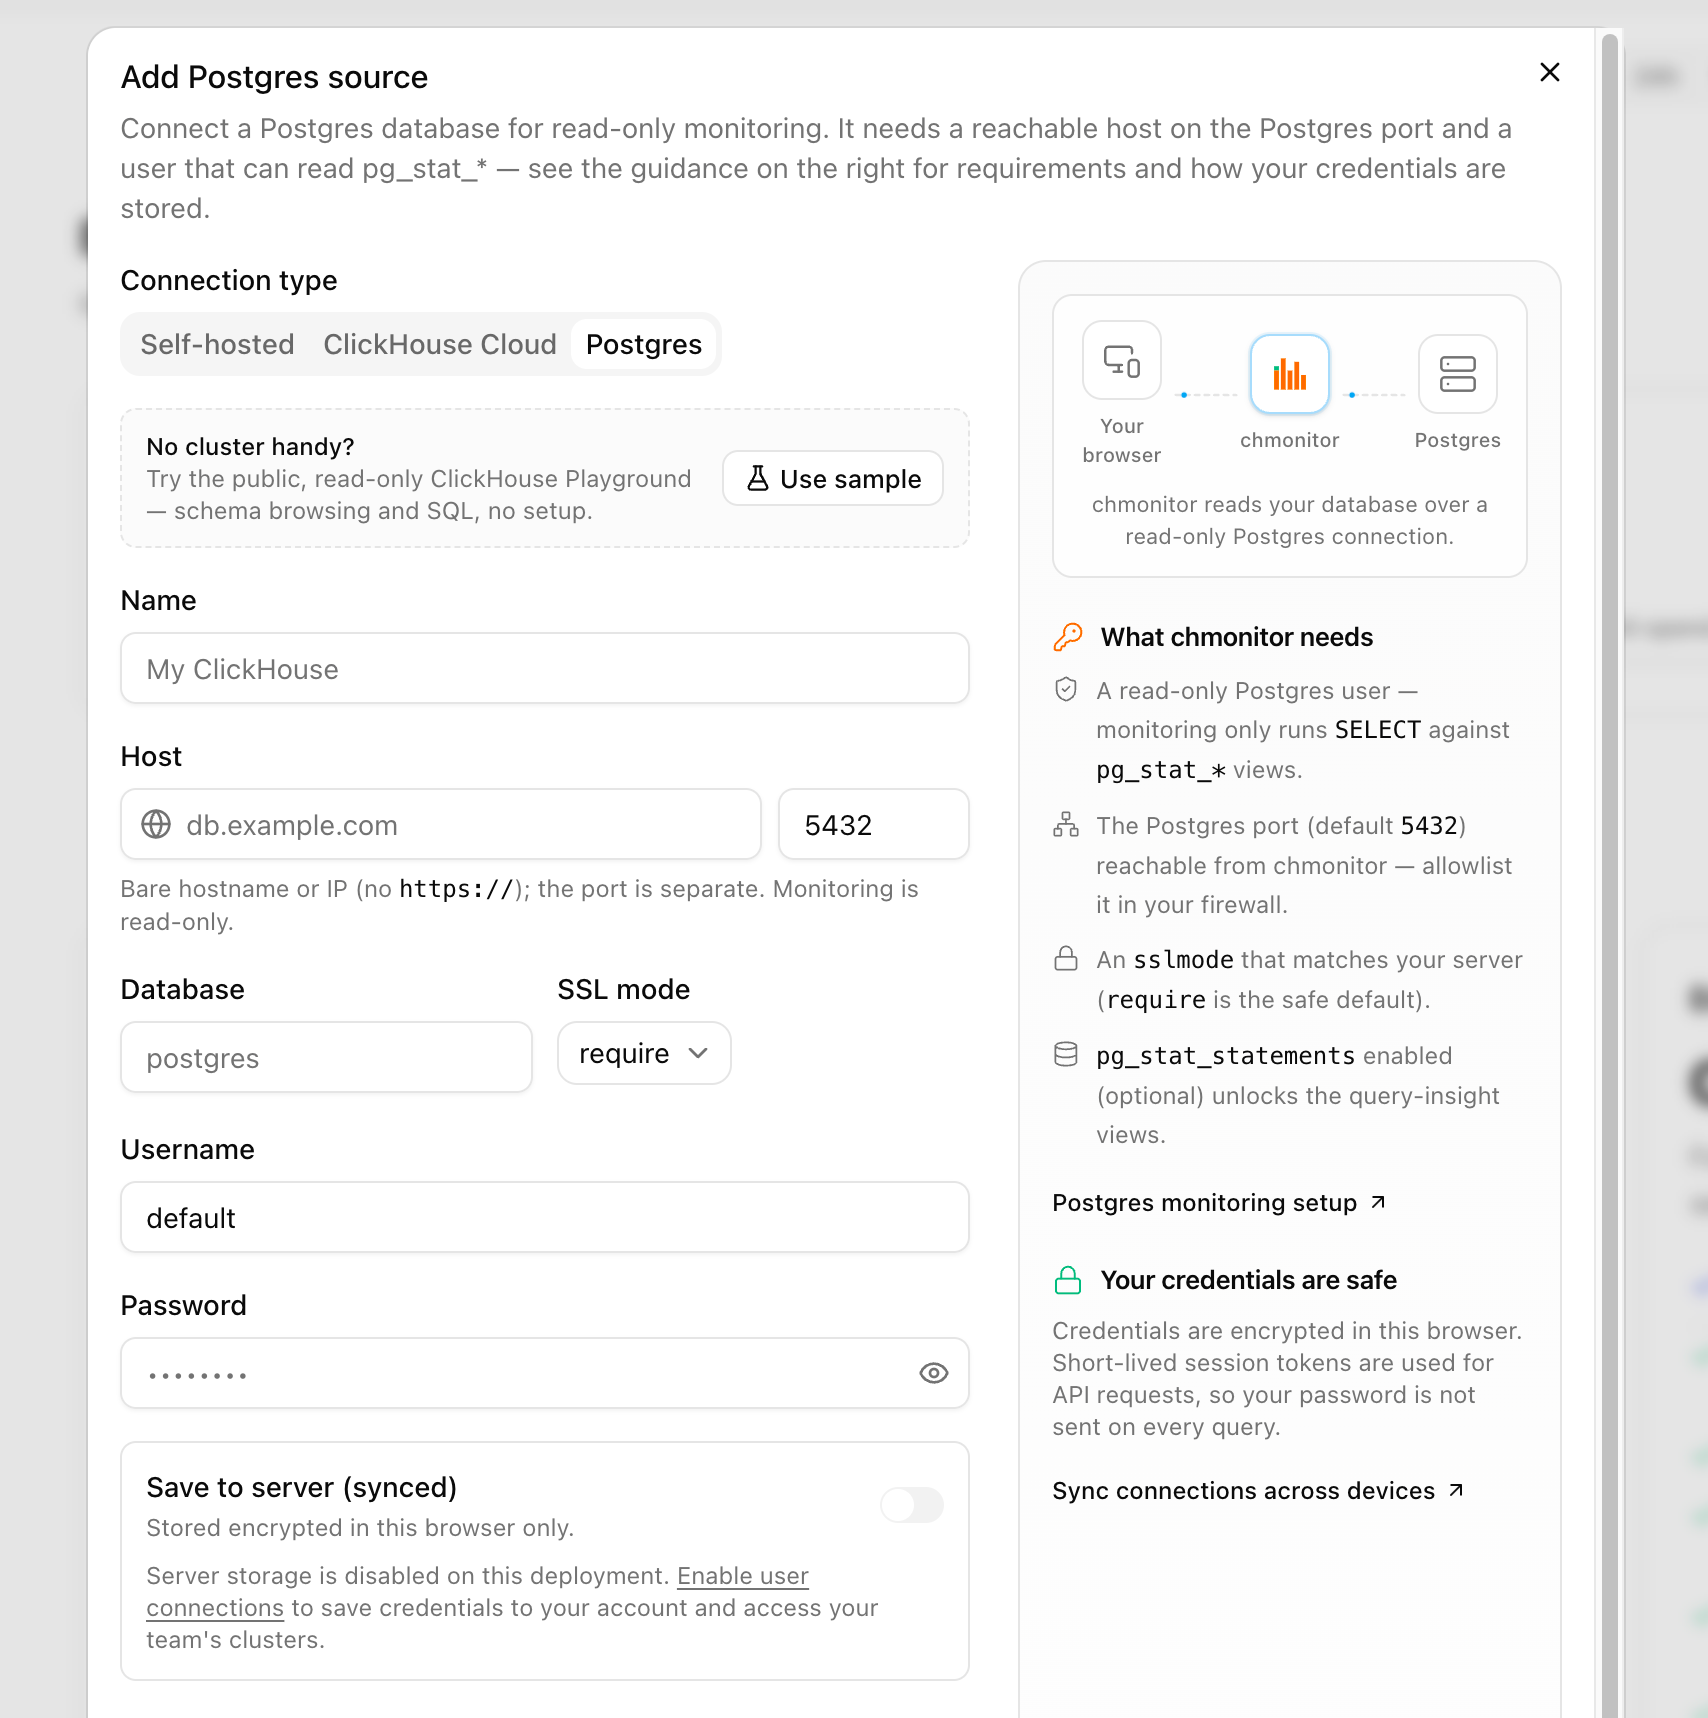Image resolution: width=1708 pixels, height=1718 pixels.
Task: Select the Postgres connection type tab
Action: click(644, 344)
